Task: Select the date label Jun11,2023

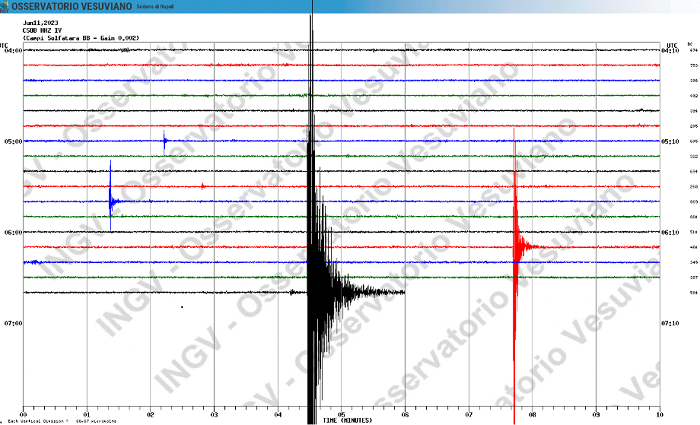Action: pos(40,23)
